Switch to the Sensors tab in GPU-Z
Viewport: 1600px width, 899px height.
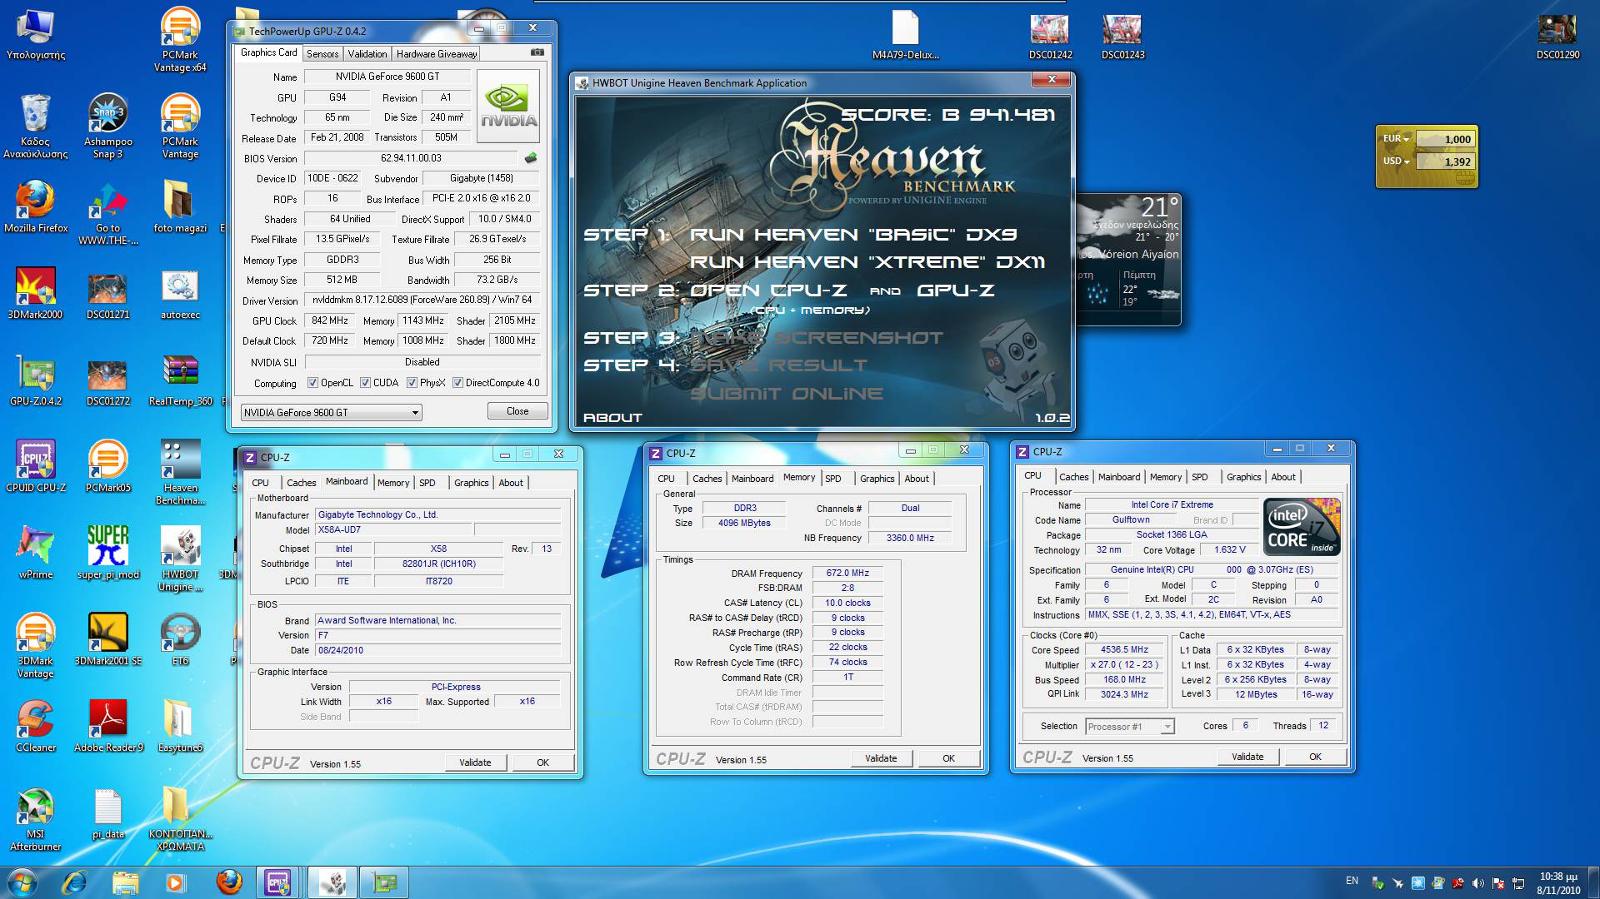click(322, 54)
